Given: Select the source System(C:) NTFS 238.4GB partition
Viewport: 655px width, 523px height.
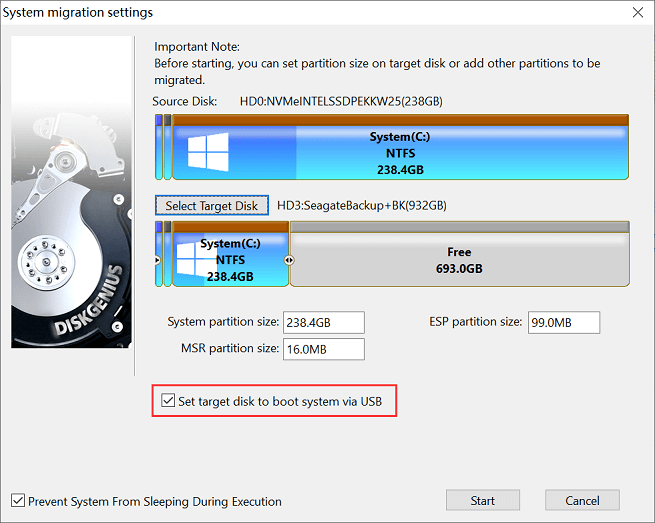Looking at the screenshot, I should coord(400,154).
